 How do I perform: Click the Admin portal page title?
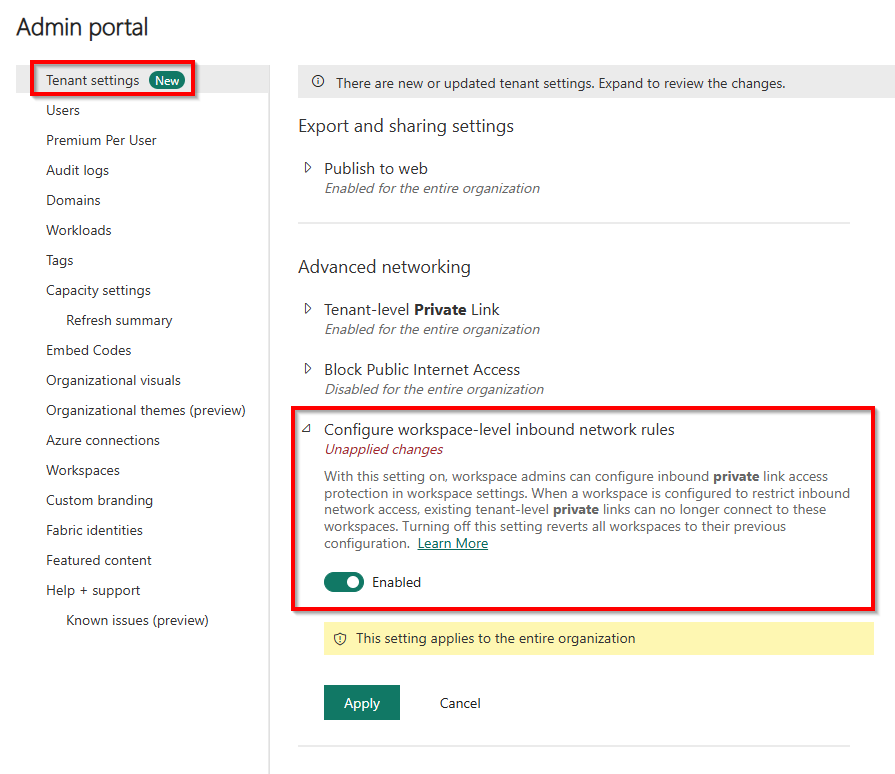82,27
